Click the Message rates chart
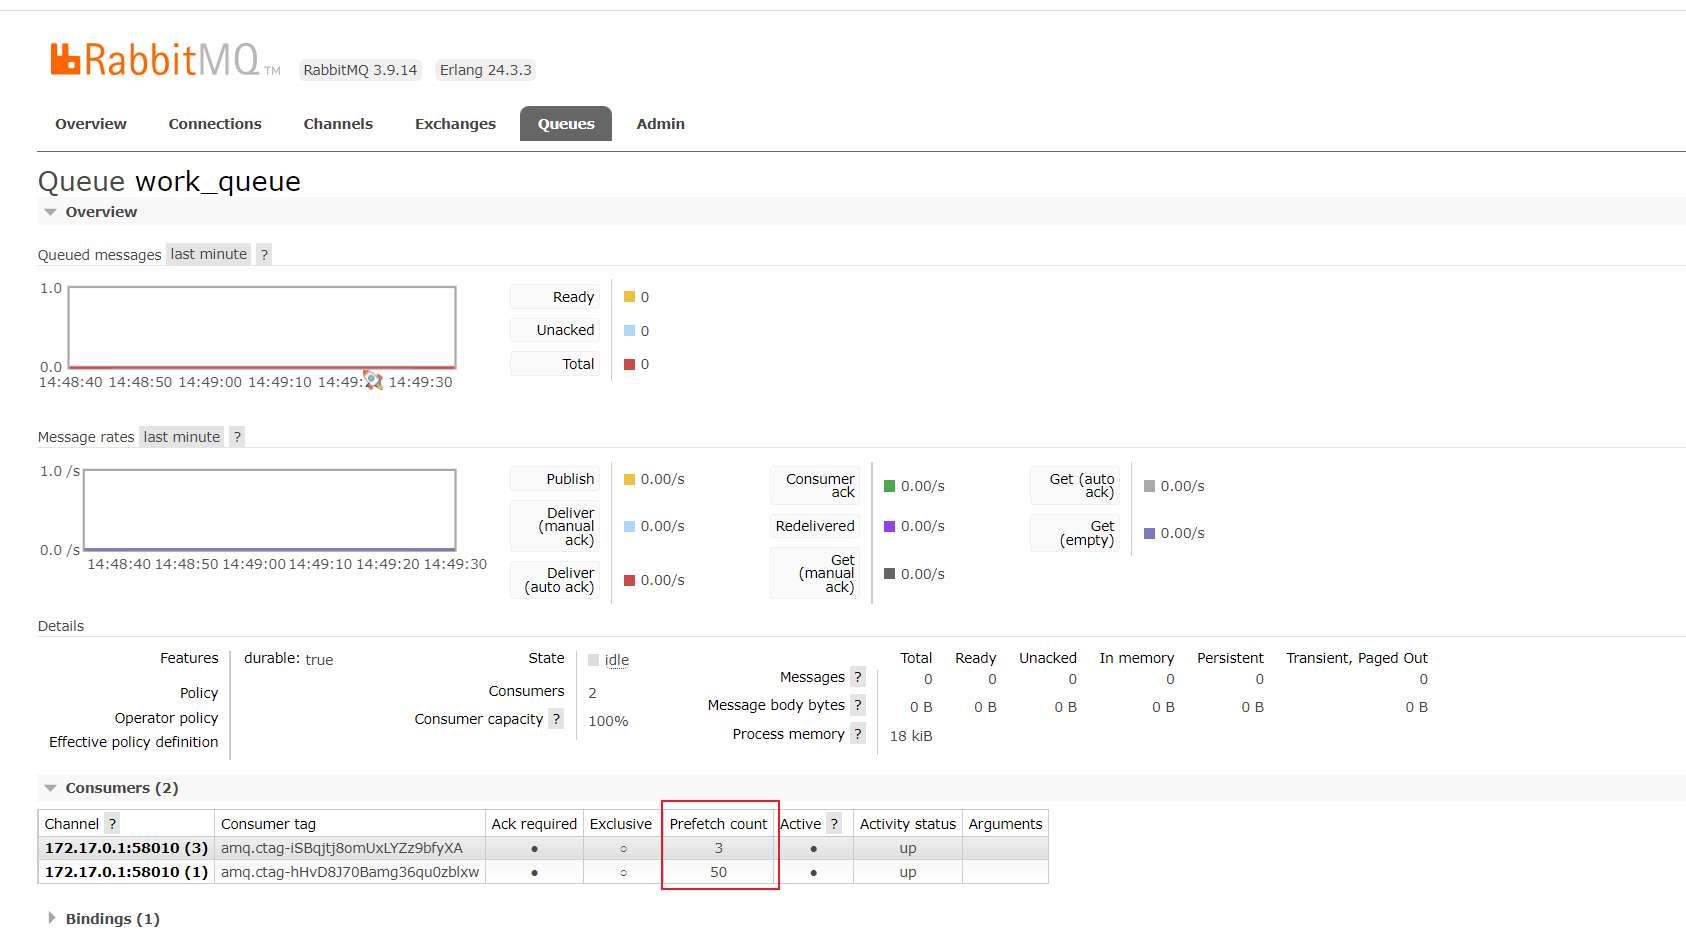The width and height of the screenshot is (1686, 947). tap(270, 510)
